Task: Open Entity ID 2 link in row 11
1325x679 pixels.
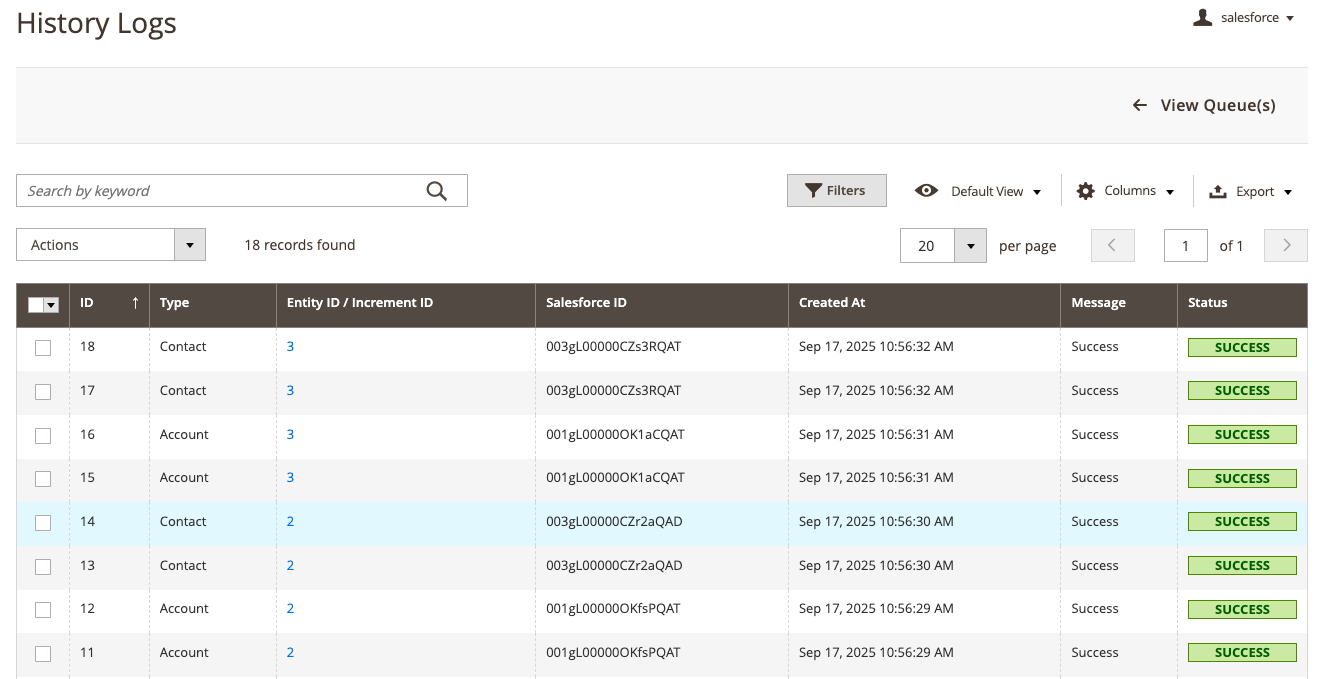Action: pyautogui.click(x=290, y=652)
